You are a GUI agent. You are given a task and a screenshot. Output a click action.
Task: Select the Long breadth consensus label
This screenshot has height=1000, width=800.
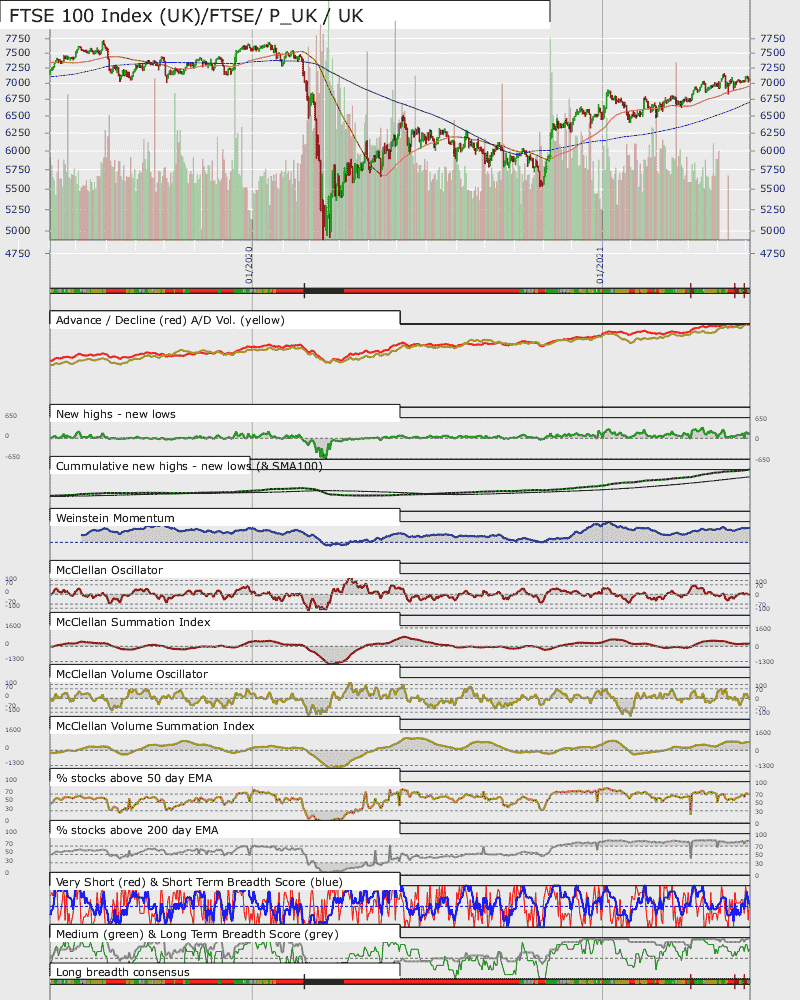(x=122, y=972)
